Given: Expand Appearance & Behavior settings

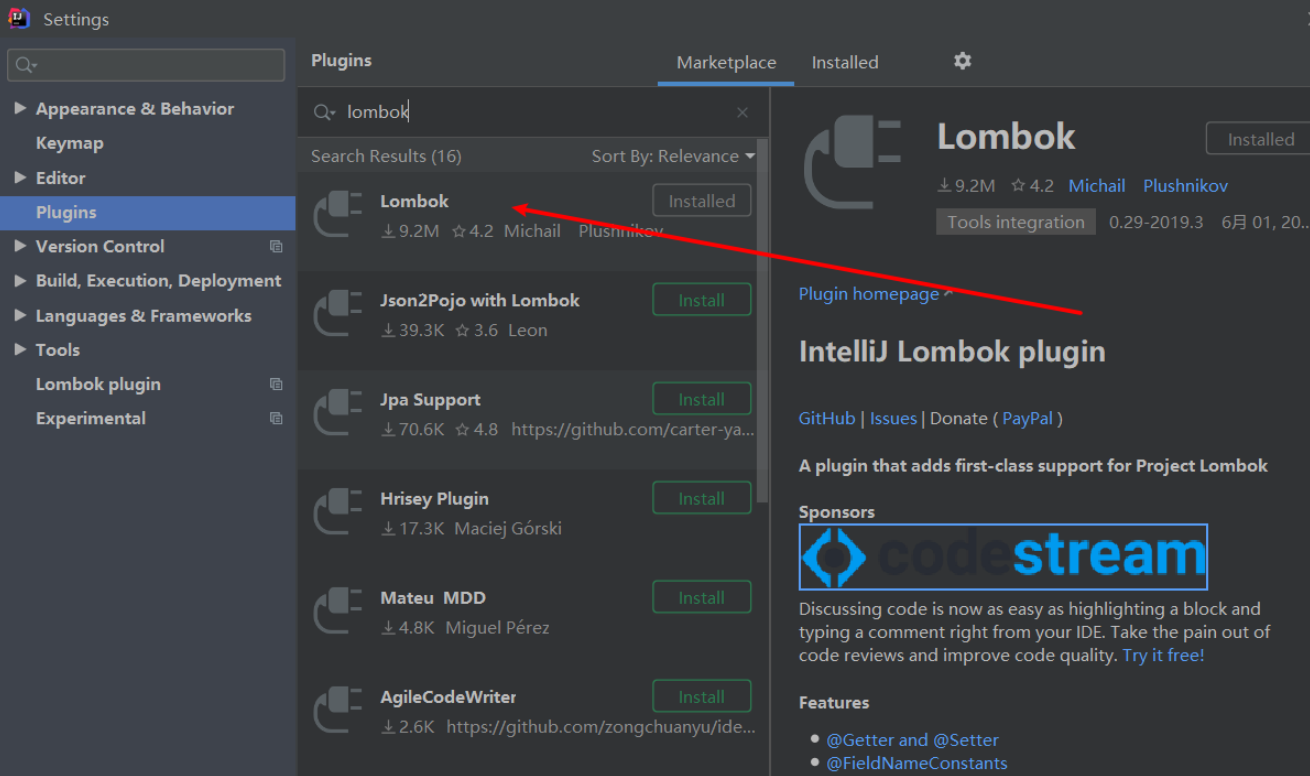Looking at the screenshot, I should pyautogui.click(x=20, y=108).
